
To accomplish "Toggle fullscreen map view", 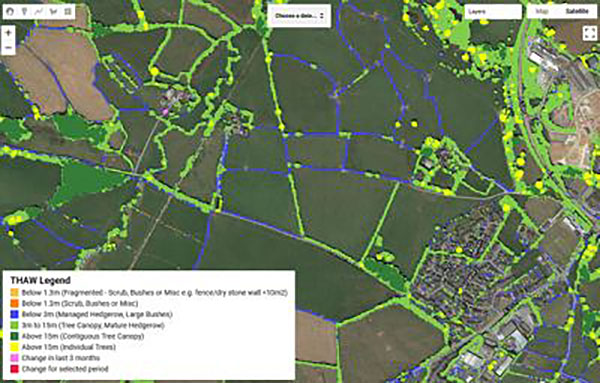I will tap(589, 33).
